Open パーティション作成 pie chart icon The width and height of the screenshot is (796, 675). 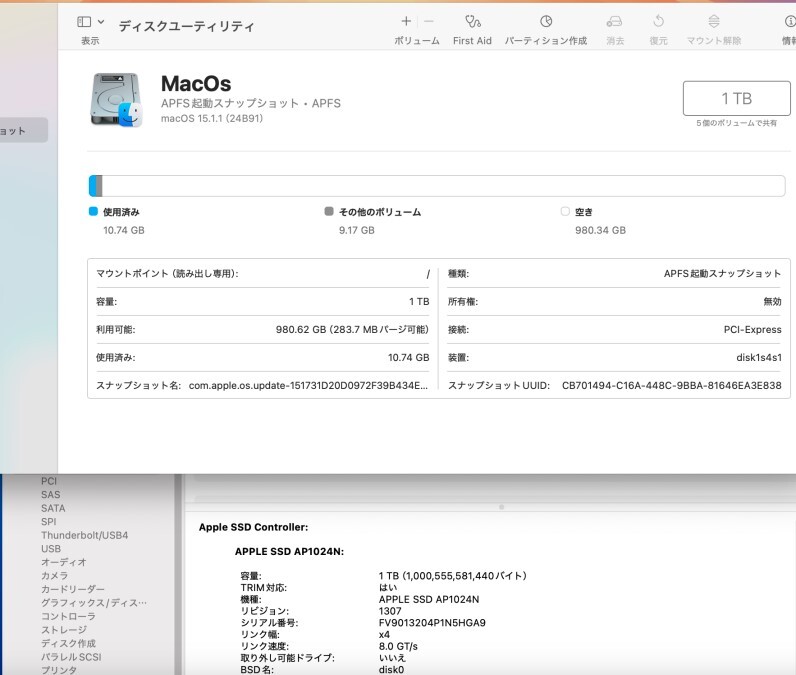[x=546, y=21]
